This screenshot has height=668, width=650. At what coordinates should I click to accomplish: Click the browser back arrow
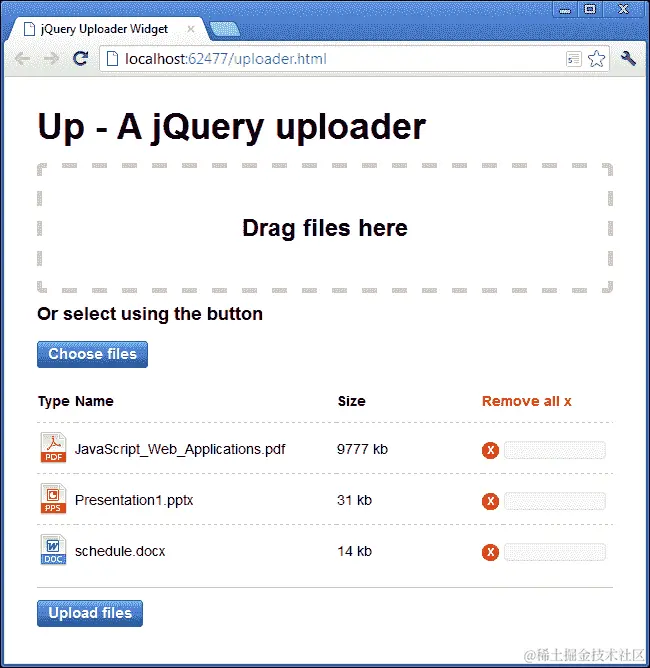tap(22, 58)
